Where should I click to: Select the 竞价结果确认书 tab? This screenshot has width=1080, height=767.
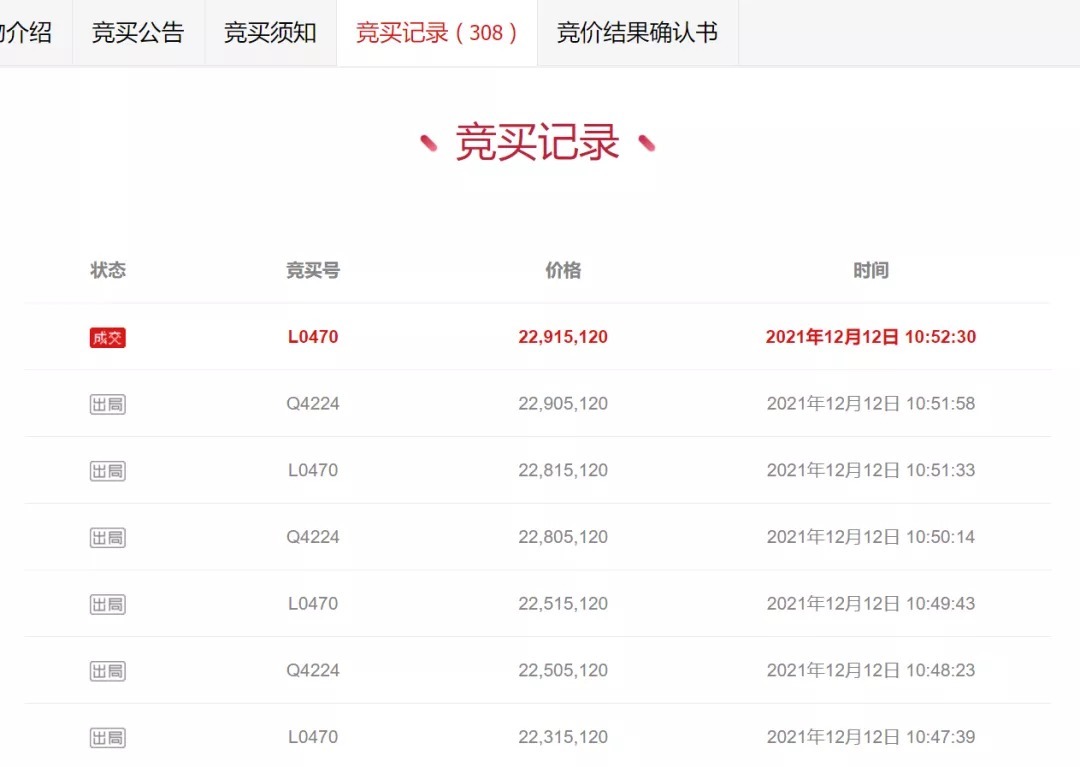point(637,32)
